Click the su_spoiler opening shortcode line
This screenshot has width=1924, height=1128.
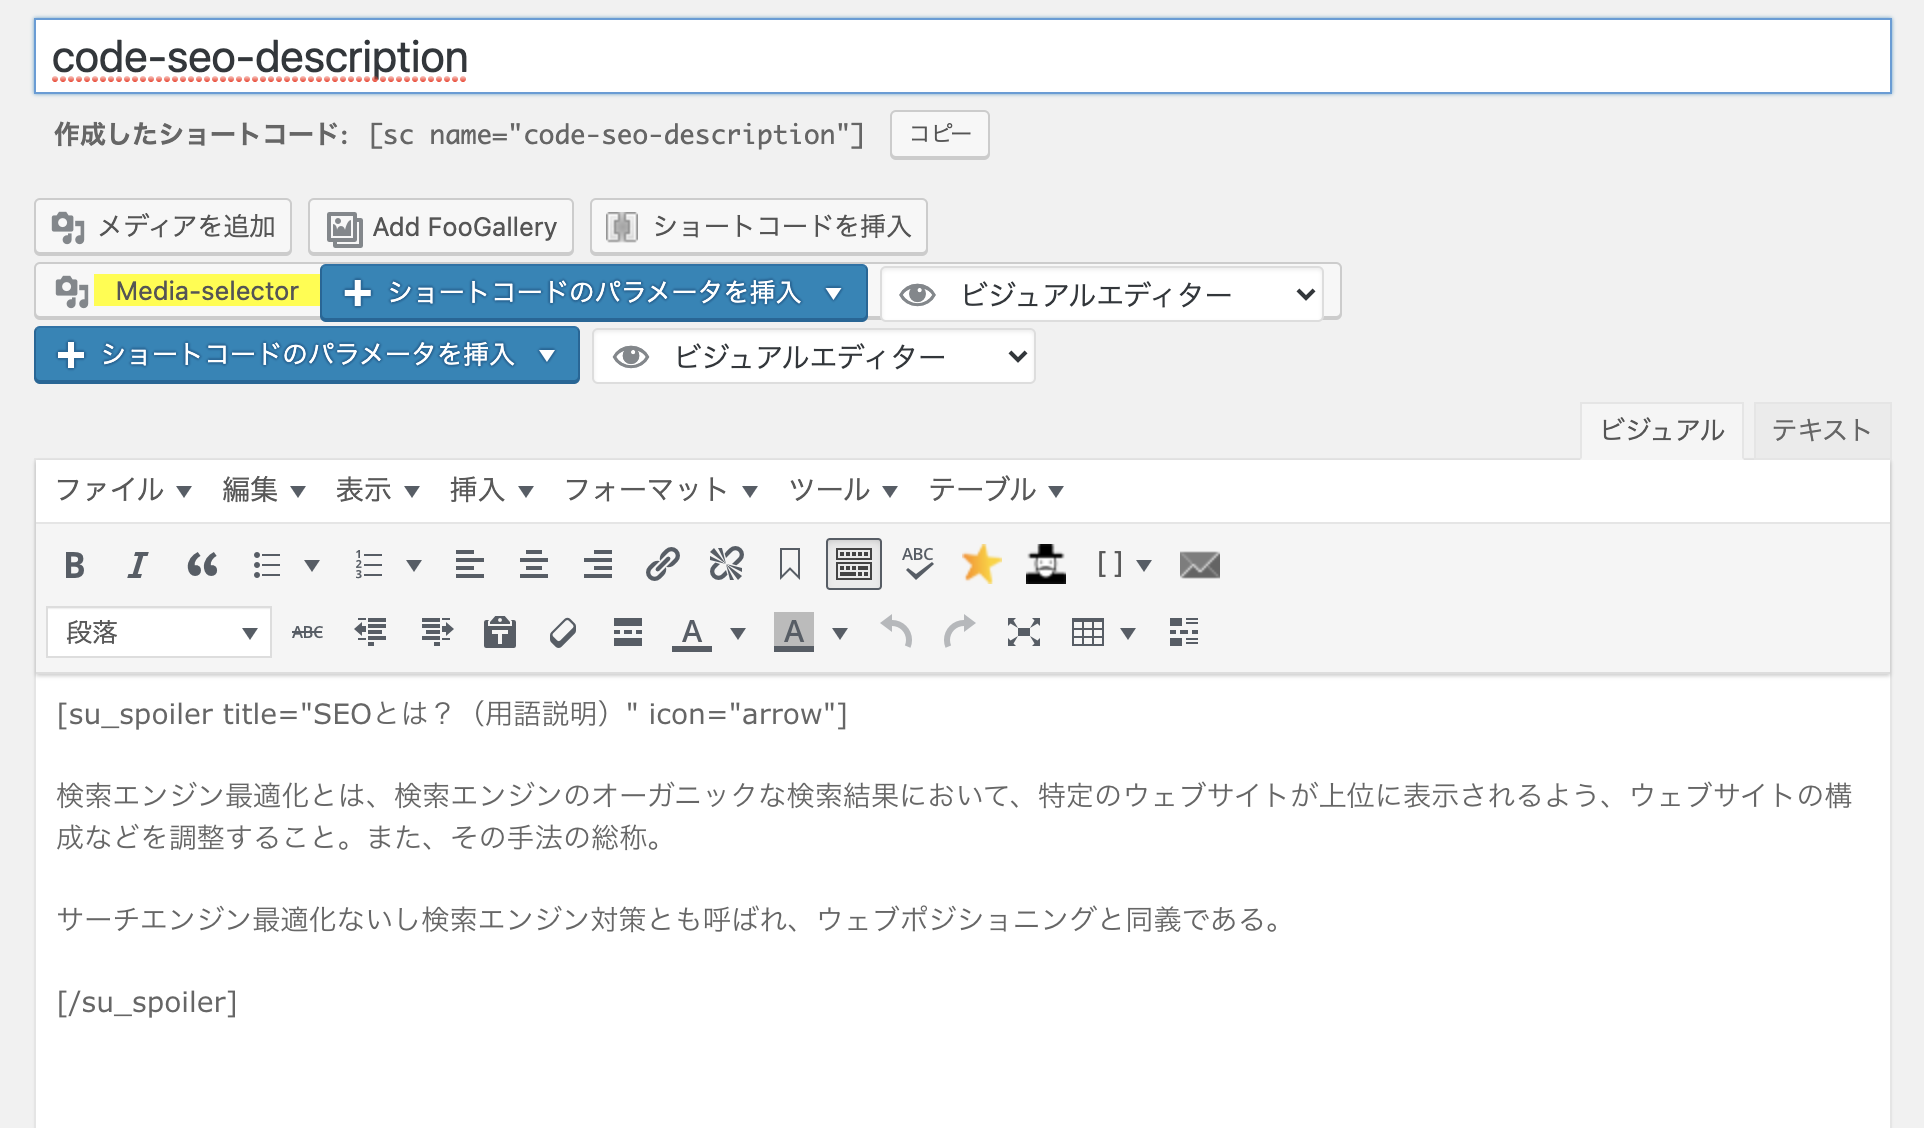[452, 714]
